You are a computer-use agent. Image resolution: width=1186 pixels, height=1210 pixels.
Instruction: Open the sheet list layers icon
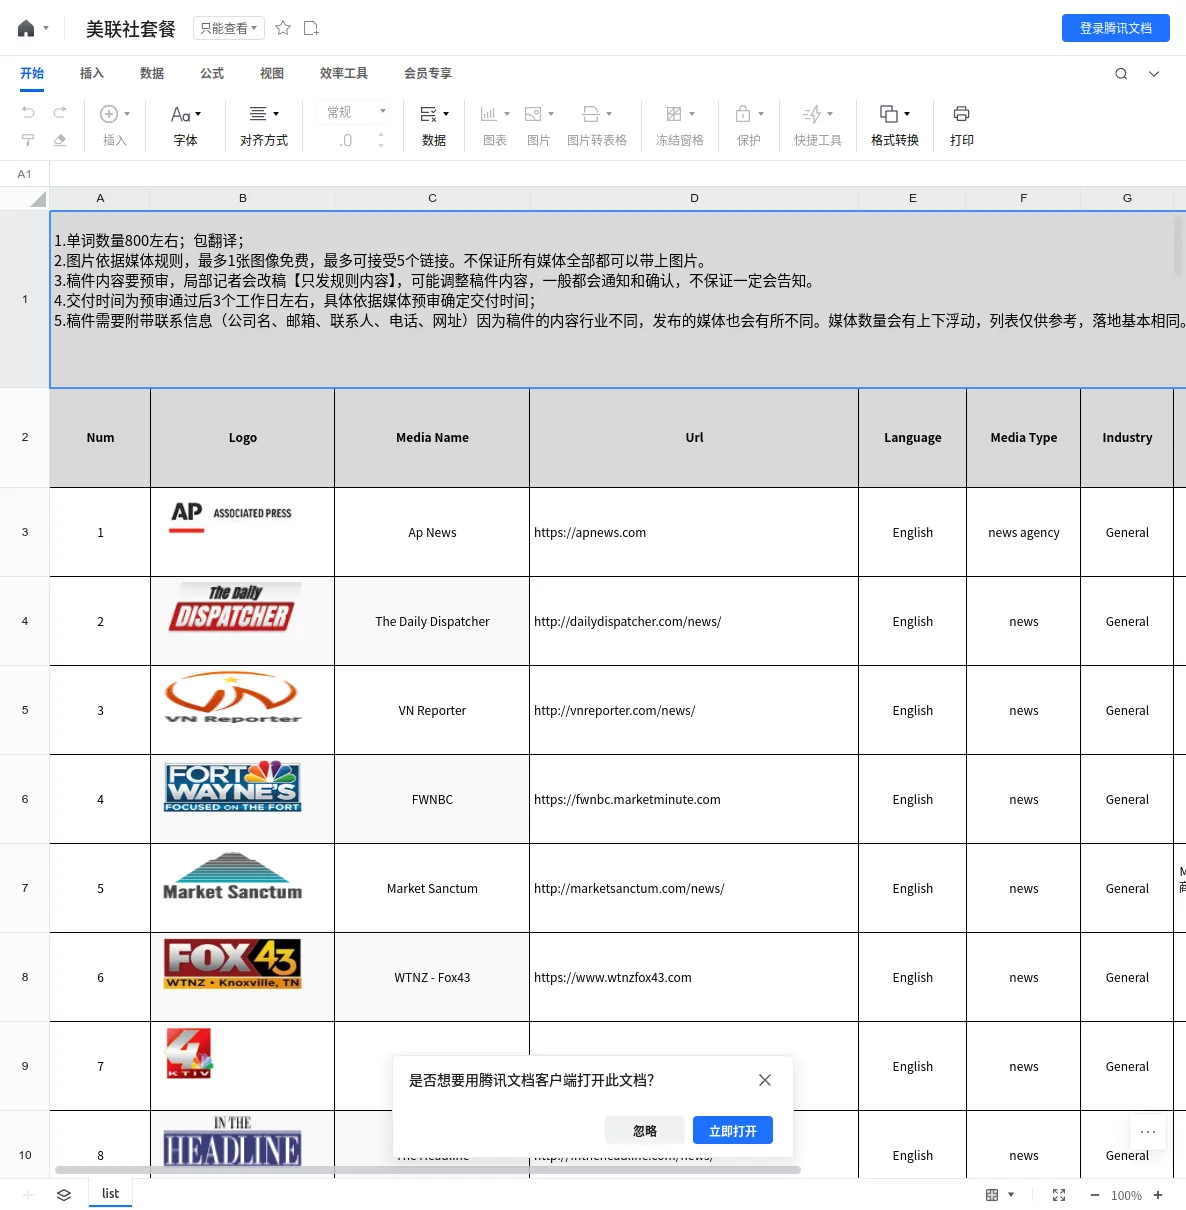point(64,1195)
